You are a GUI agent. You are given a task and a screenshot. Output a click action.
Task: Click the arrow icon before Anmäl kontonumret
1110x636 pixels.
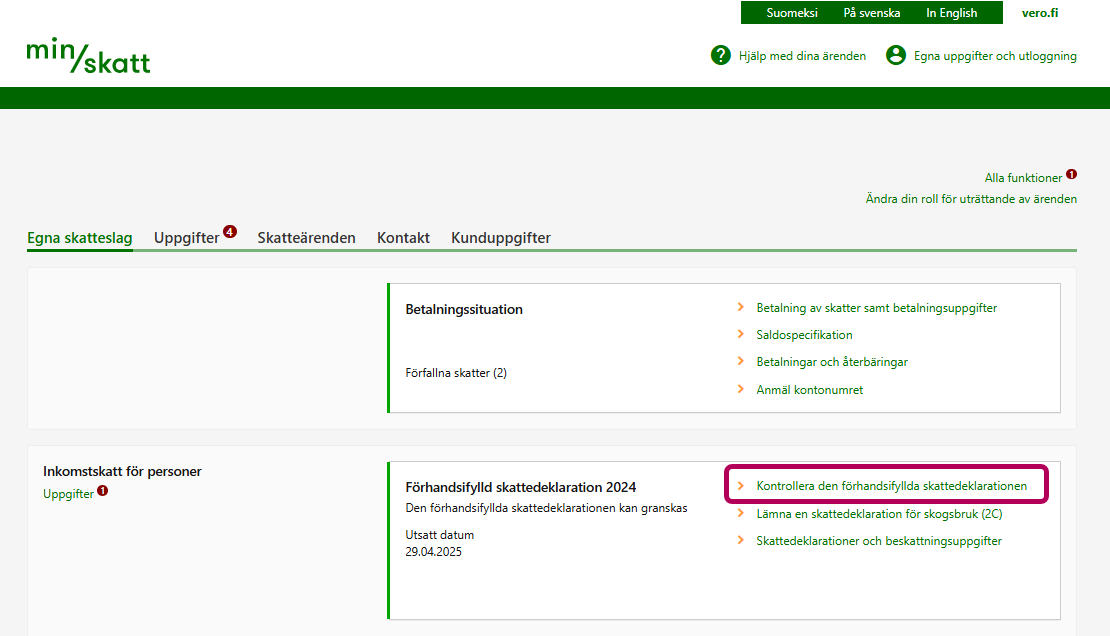click(740, 390)
